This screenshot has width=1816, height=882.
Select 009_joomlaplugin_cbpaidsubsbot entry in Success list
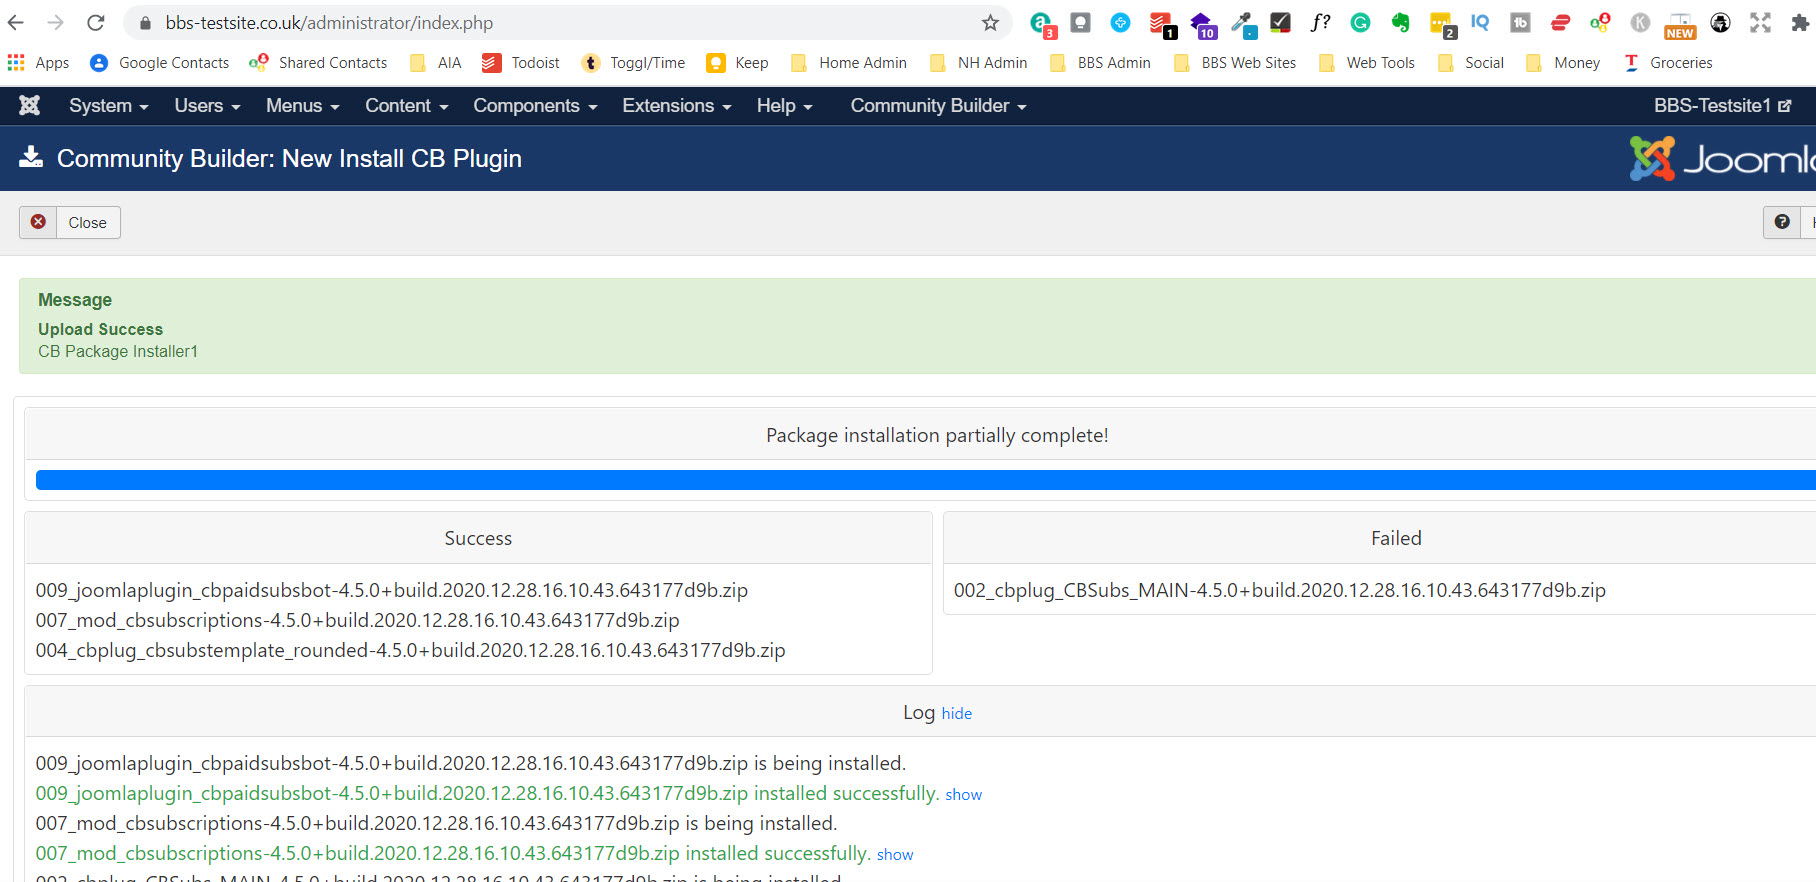pos(392,590)
